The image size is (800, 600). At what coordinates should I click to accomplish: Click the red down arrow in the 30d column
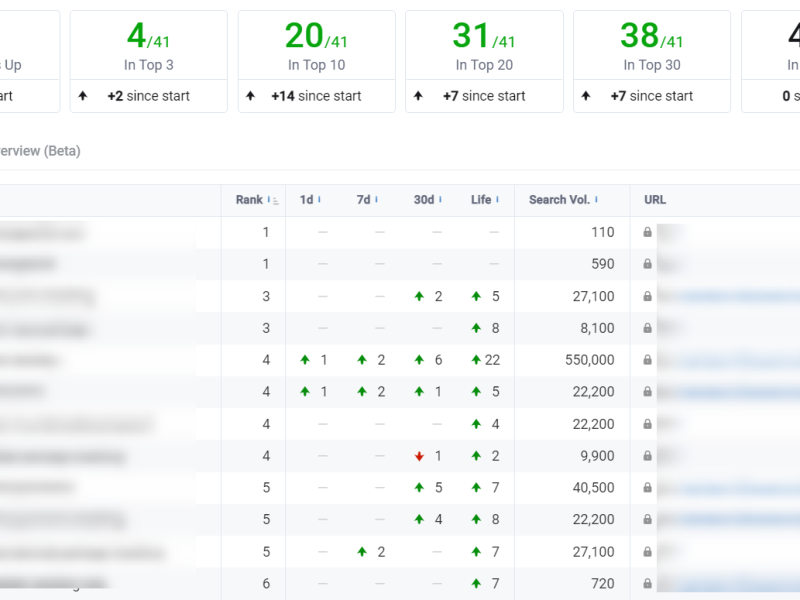click(420, 457)
